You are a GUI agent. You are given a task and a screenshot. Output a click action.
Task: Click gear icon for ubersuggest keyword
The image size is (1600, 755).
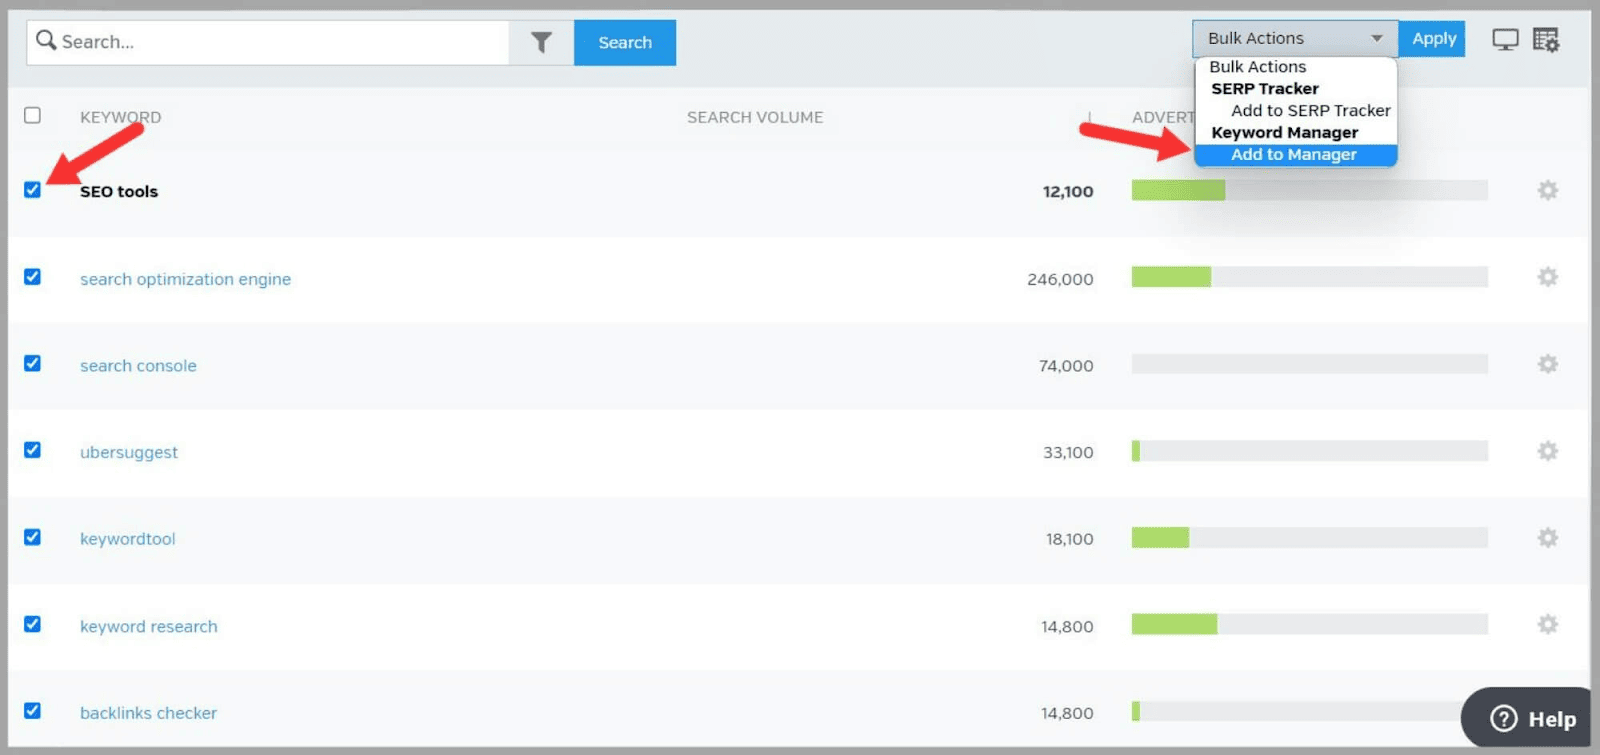(1547, 451)
